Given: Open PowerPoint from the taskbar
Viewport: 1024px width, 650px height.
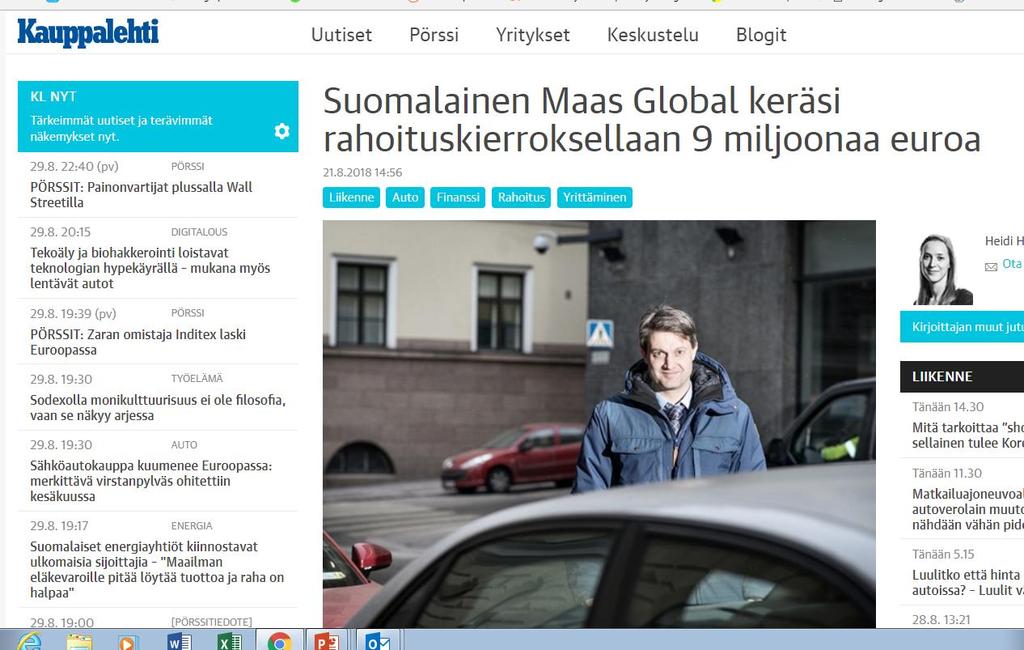Looking at the screenshot, I should (x=326, y=642).
